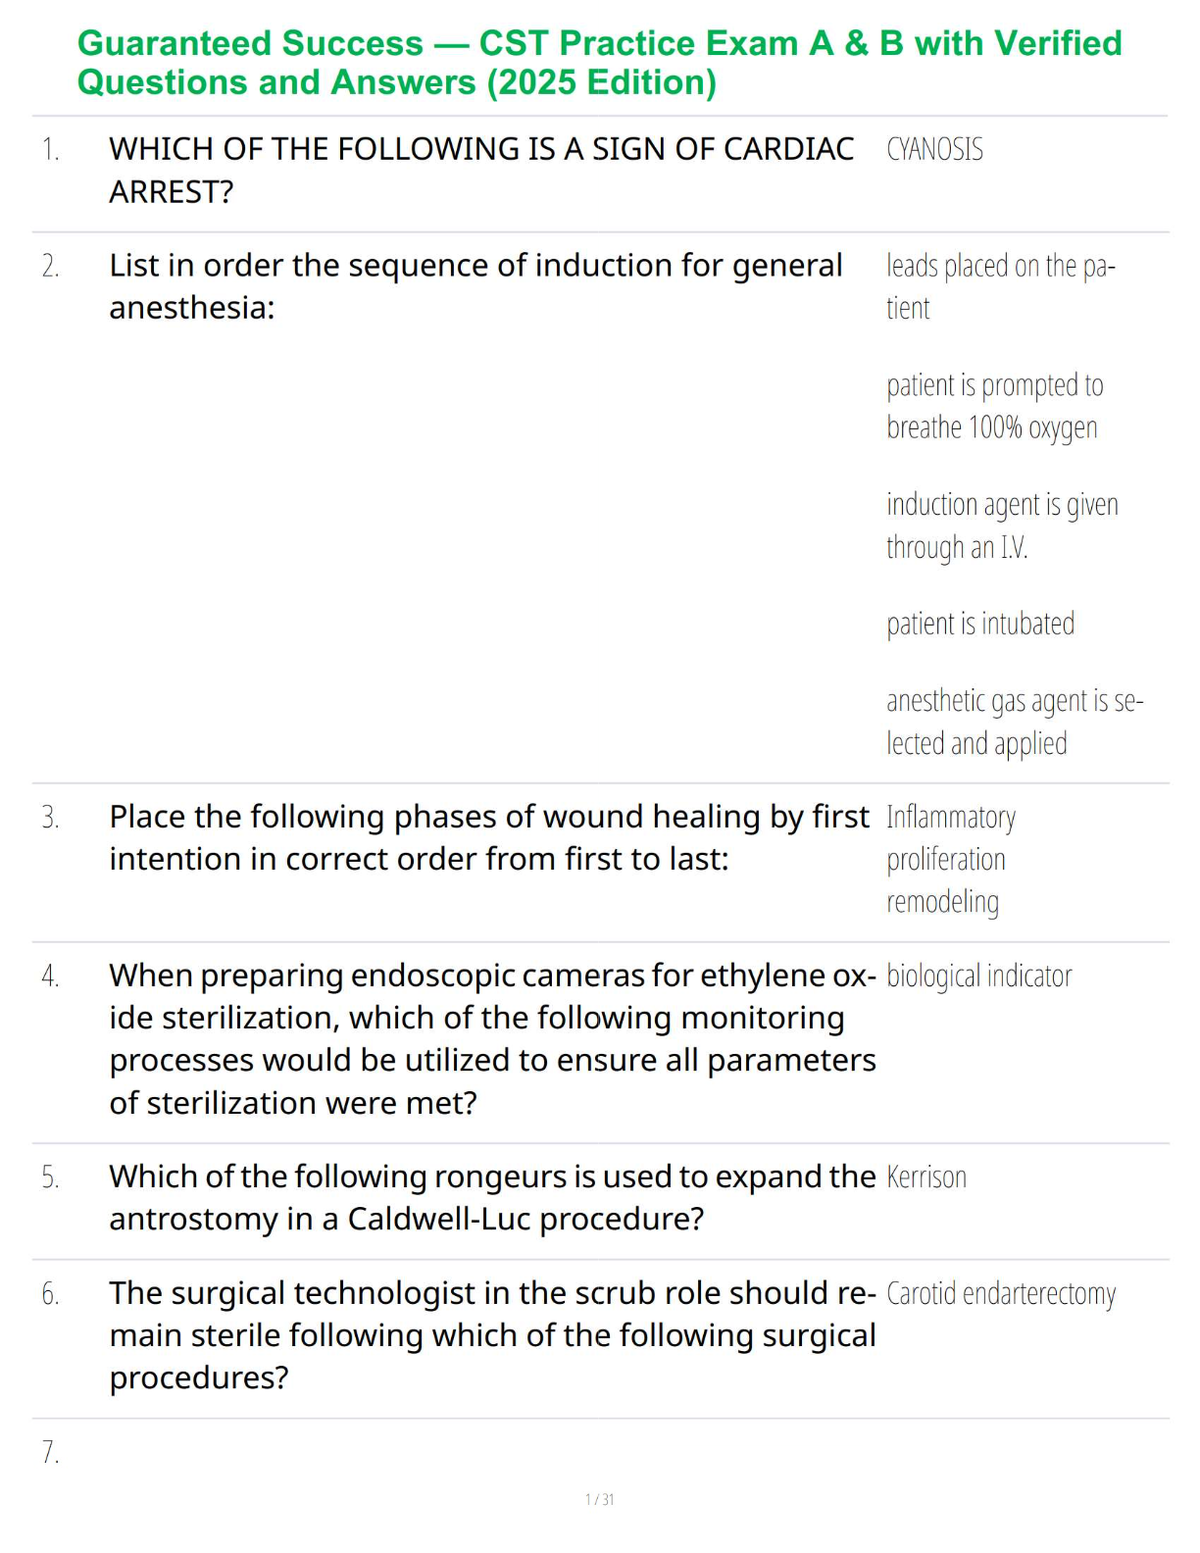Select question 1 about cardiac arrest
The height and width of the screenshot is (1553, 1200).
point(481,170)
